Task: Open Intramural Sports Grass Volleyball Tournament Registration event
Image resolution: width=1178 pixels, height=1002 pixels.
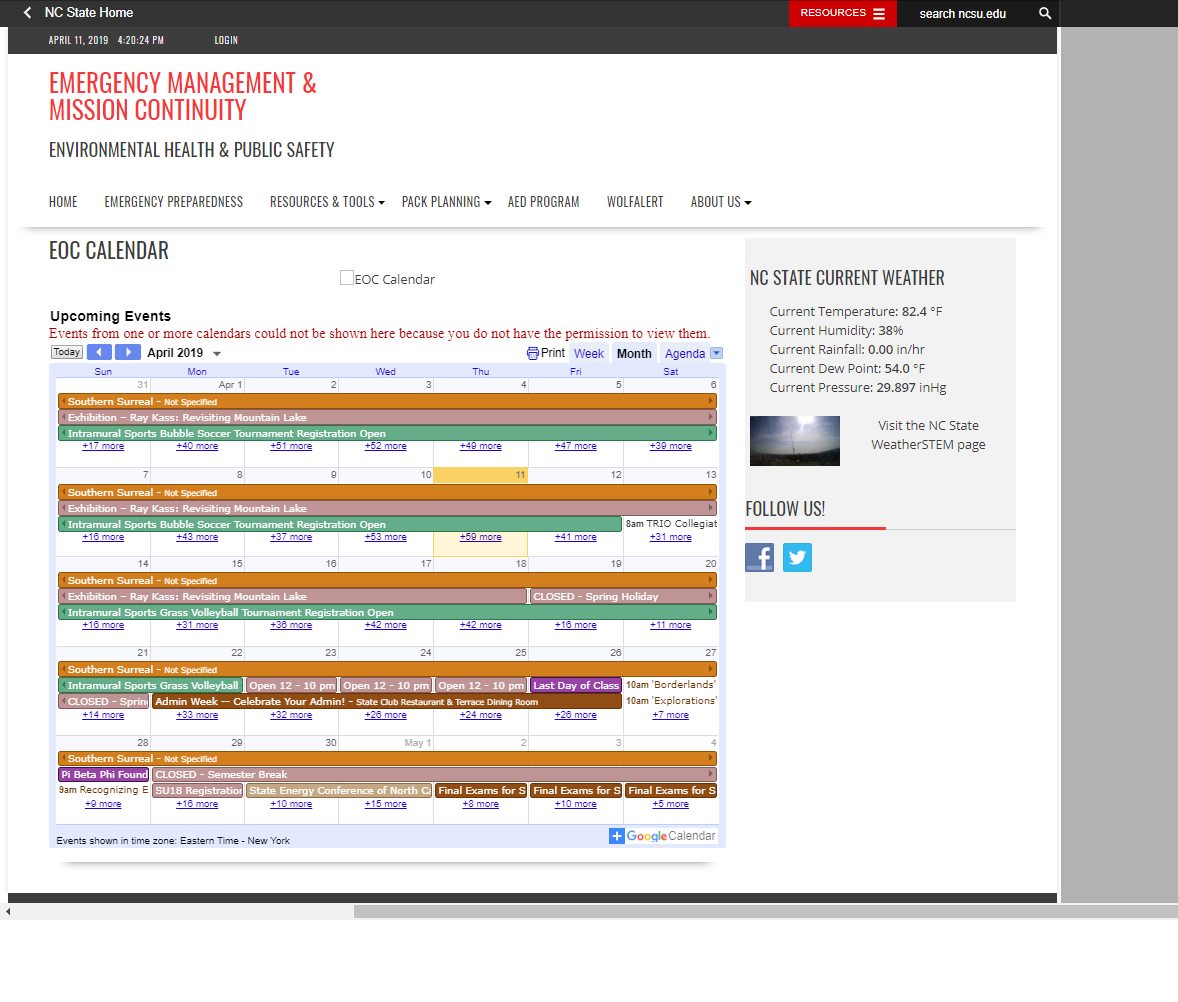Action: pos(388,613)
